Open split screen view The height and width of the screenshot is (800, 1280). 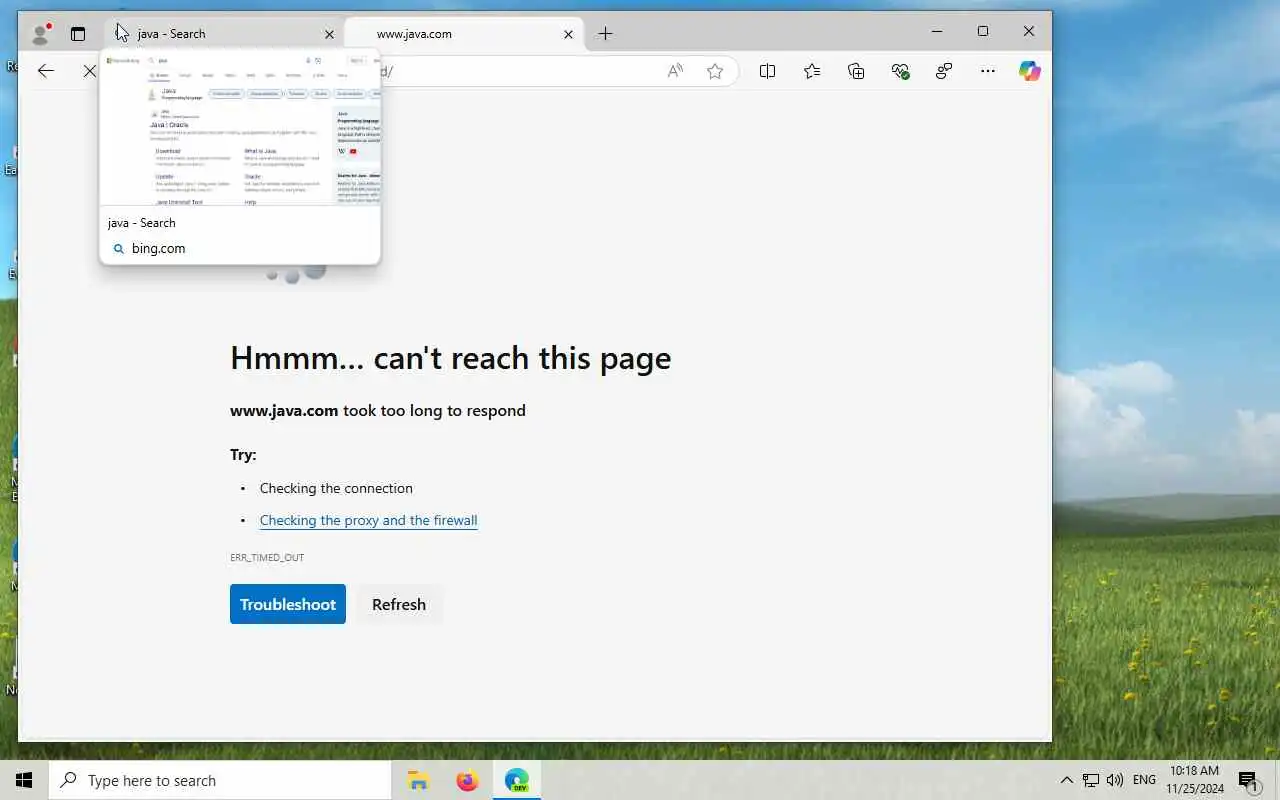(767, 71)
